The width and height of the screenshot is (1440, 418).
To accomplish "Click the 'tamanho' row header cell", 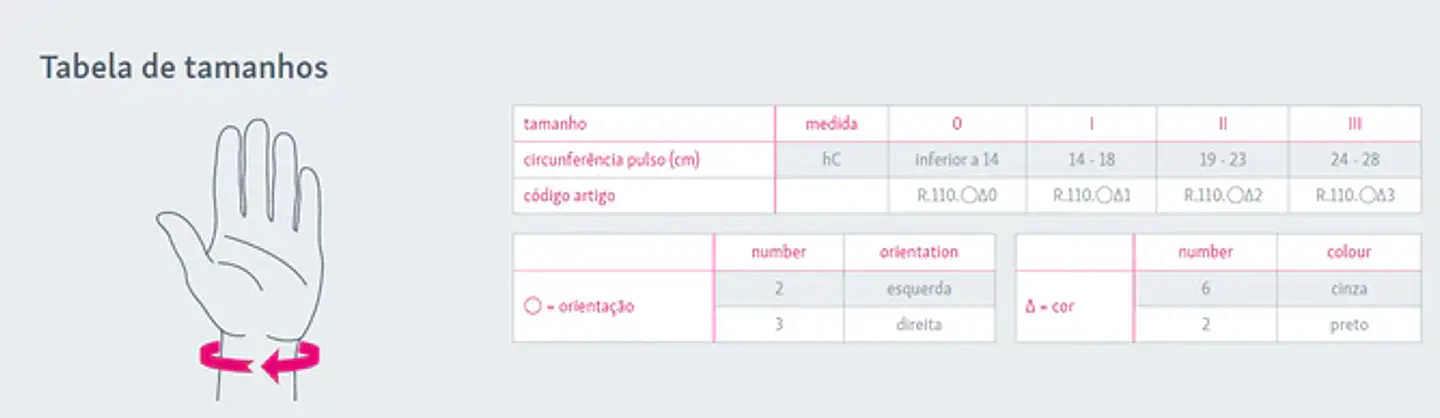I will click(x=644, y=124).
